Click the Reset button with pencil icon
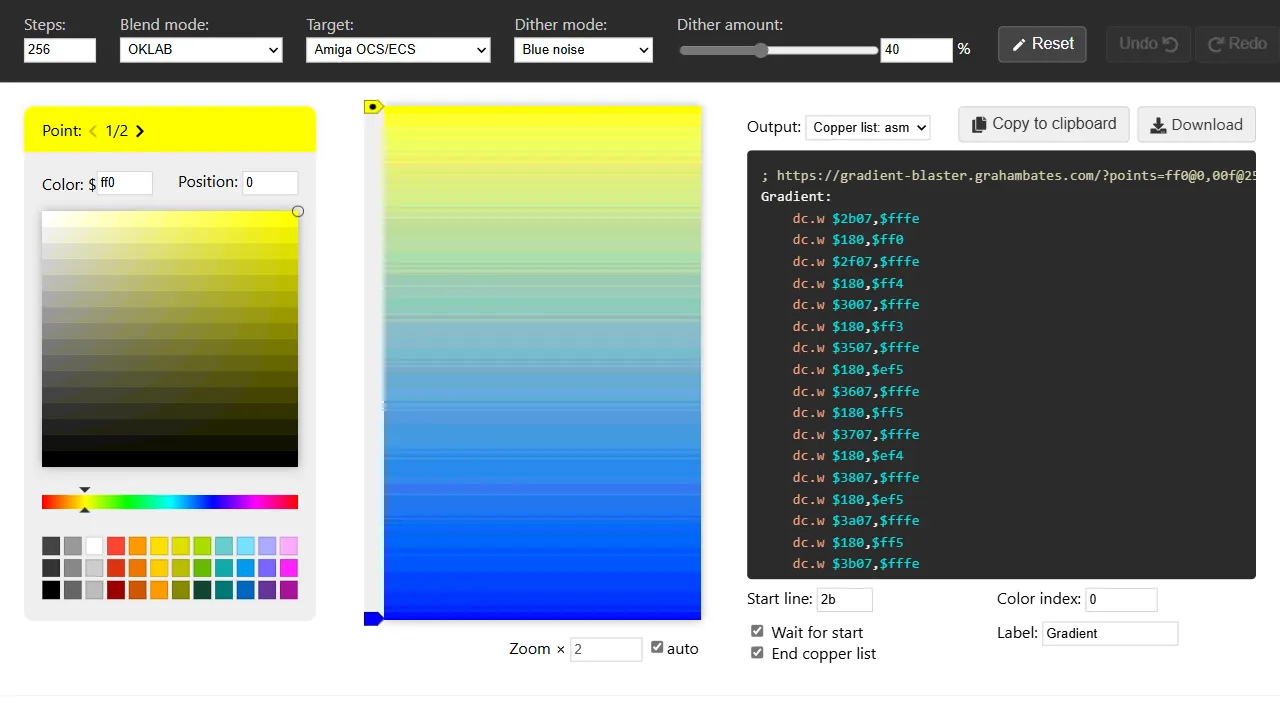This screenshot has width=1280, height=720. tap(1042, 44)
